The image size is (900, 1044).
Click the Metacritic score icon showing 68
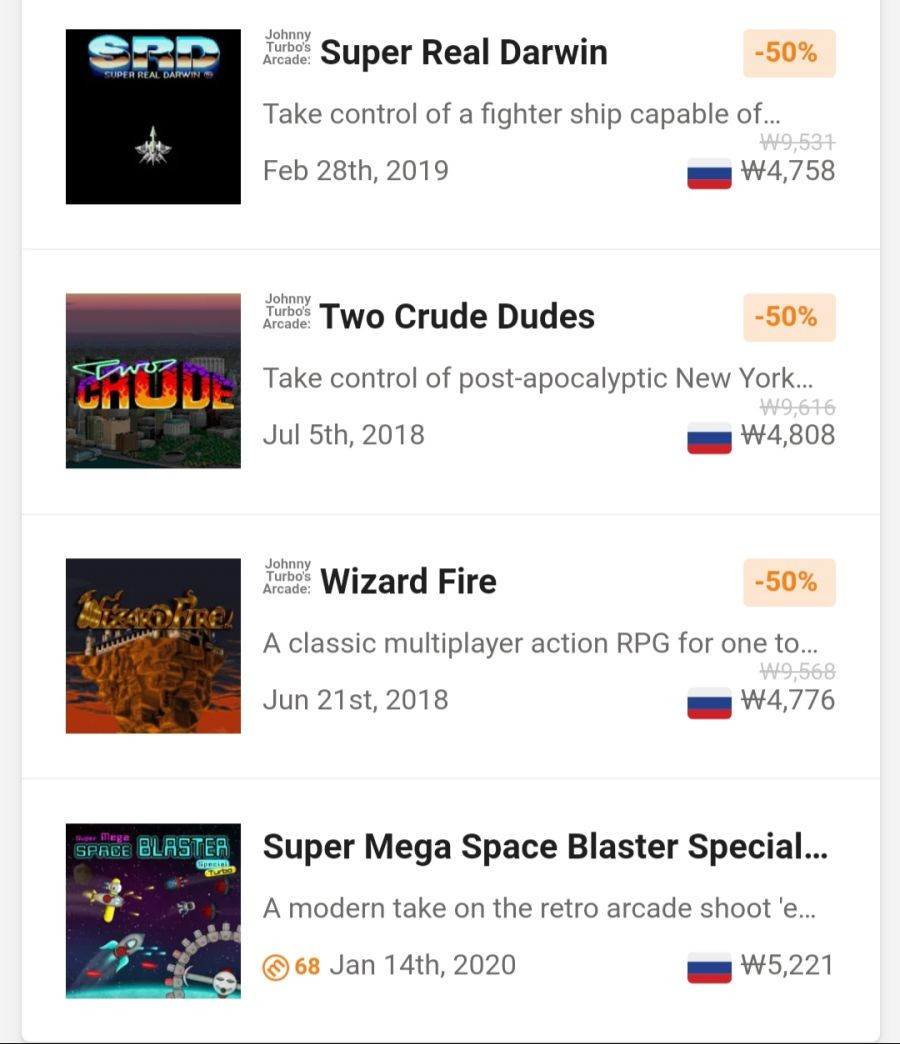coord(276,967)
